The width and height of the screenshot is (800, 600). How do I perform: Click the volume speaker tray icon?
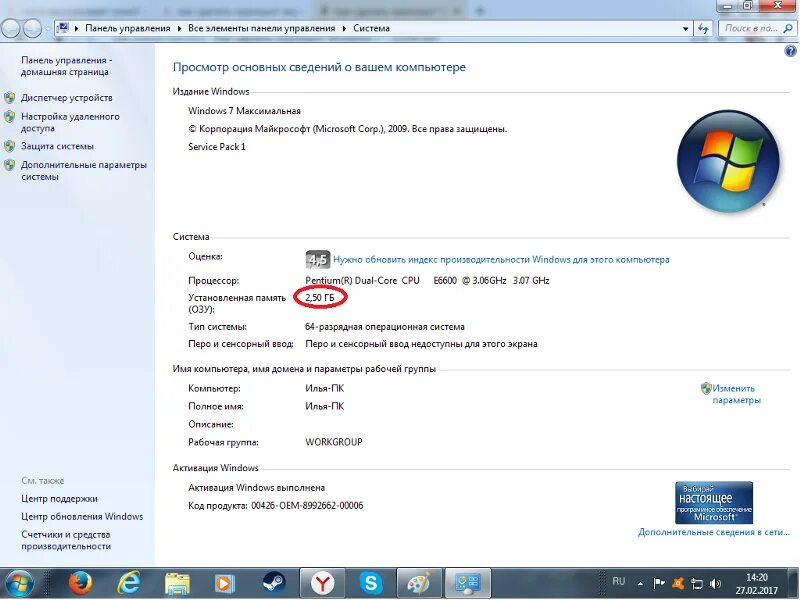715,583
